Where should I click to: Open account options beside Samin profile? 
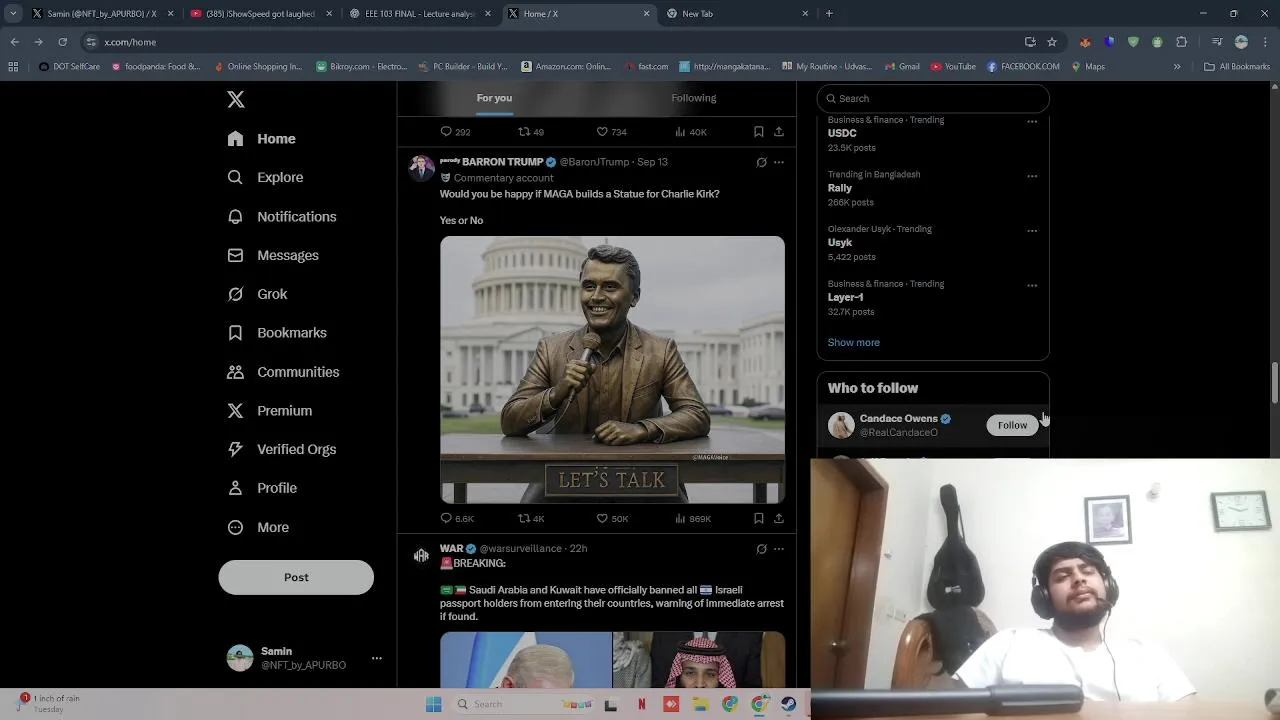377,658
